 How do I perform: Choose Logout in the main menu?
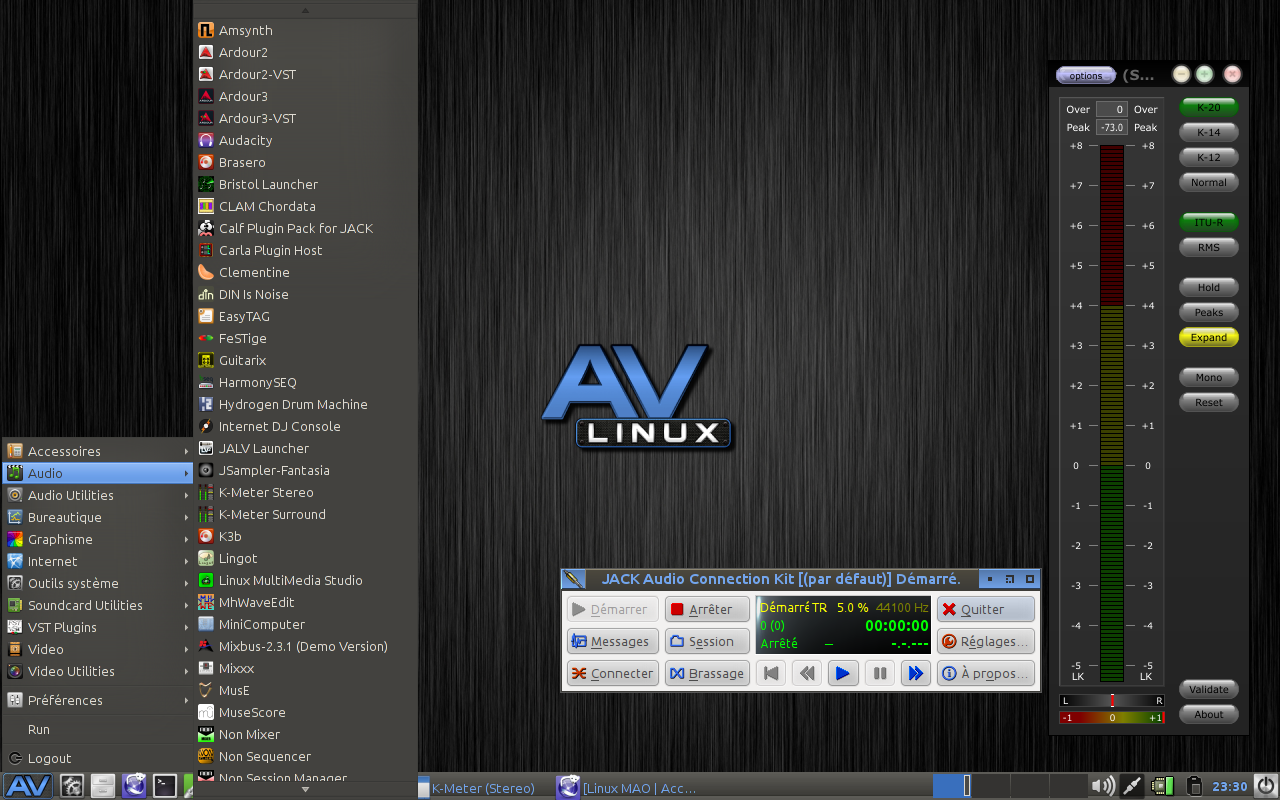tap(98, 758)
